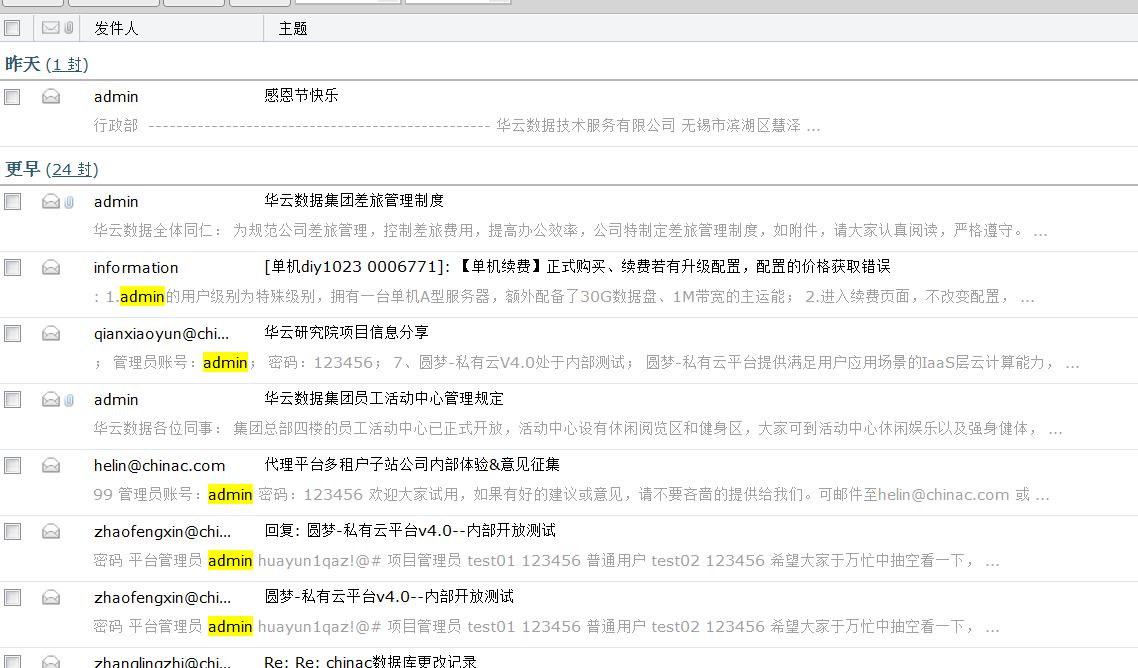Open email titled 华云研究院项目信息分享
Image resolution: width=1138 pixels, height=668 pixels.
coord(346,333)
